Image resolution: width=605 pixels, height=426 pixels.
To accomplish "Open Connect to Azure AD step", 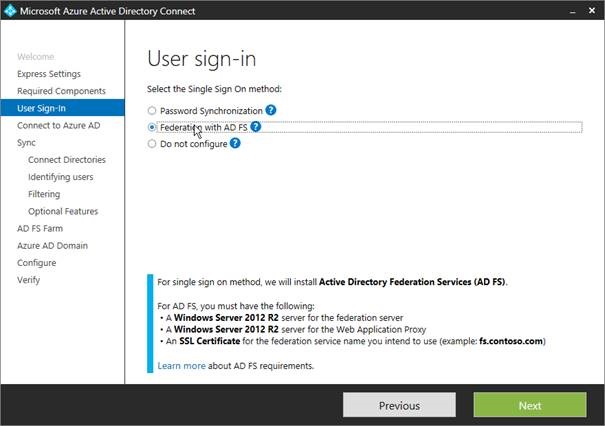I will [59, 125].
